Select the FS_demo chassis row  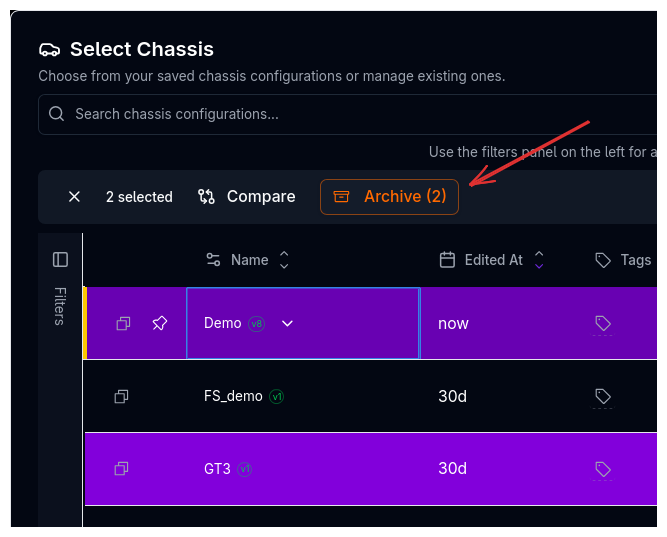point(330,396)
